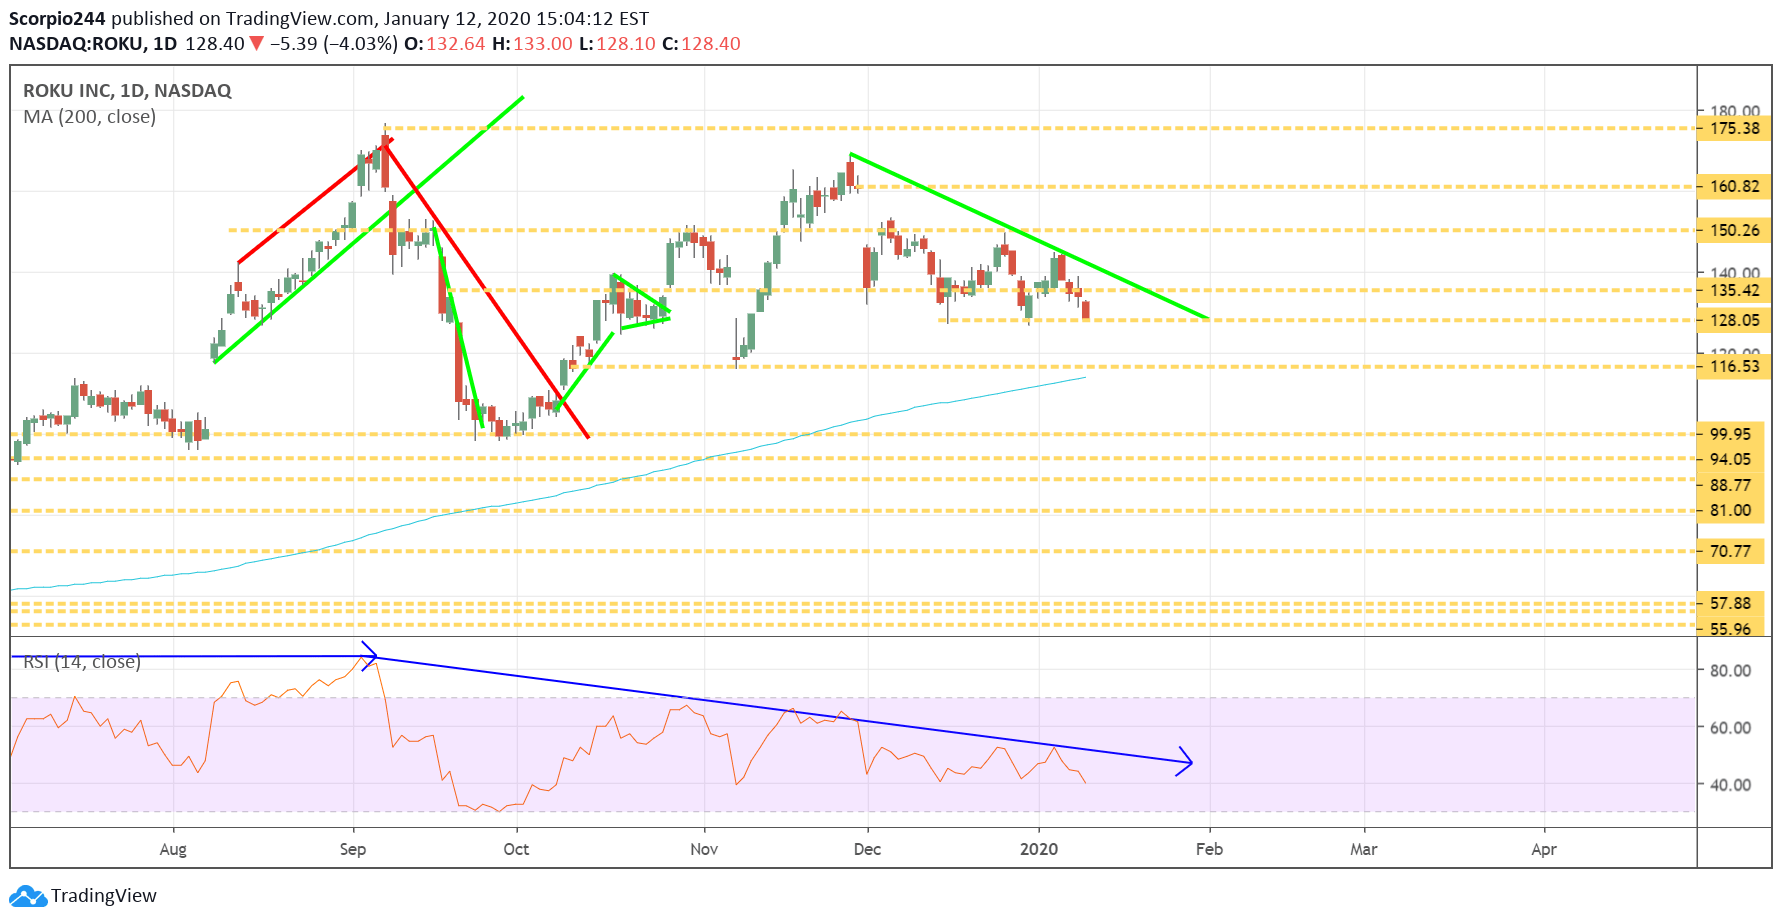Select the 70.77 price level label
This screenshot has width=1782, height=923.
(1730, 551)
